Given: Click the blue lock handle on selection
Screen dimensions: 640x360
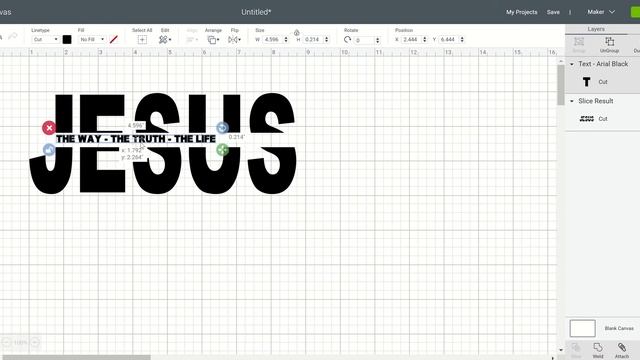Looking at the screenshot, I should pos(49,150).
